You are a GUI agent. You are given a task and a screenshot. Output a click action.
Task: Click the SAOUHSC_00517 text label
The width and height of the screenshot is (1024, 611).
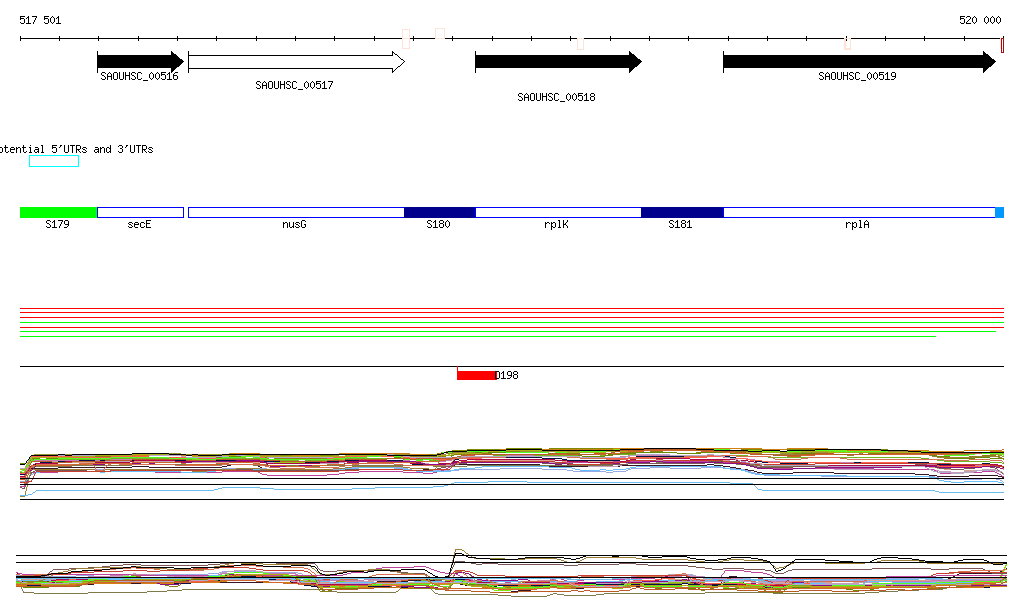[294, 86]
